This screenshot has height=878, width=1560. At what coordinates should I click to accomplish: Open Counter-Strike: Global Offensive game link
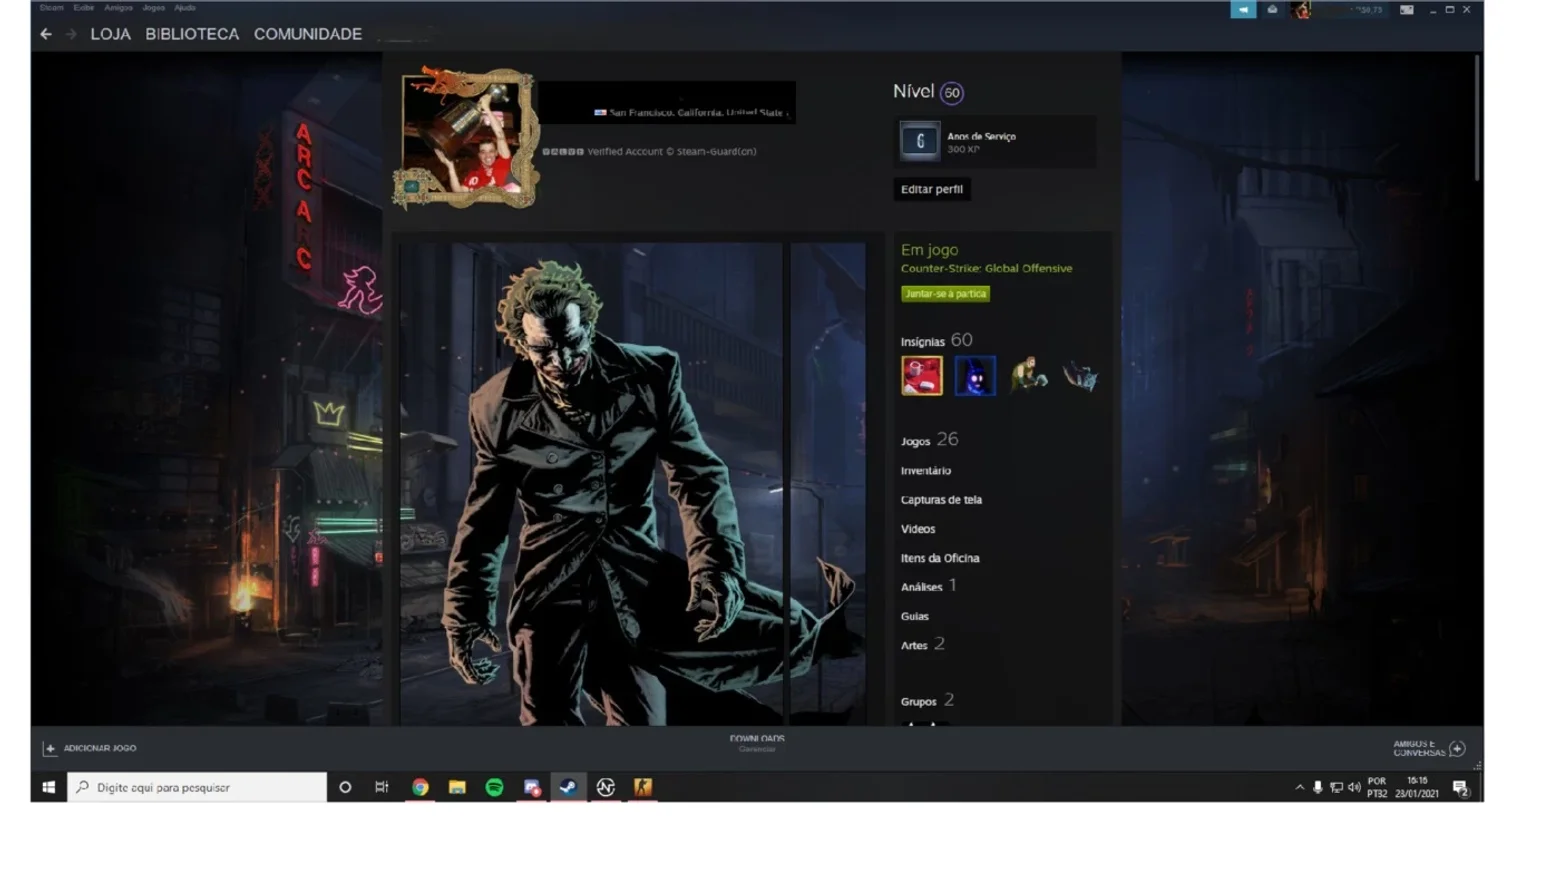986,268
